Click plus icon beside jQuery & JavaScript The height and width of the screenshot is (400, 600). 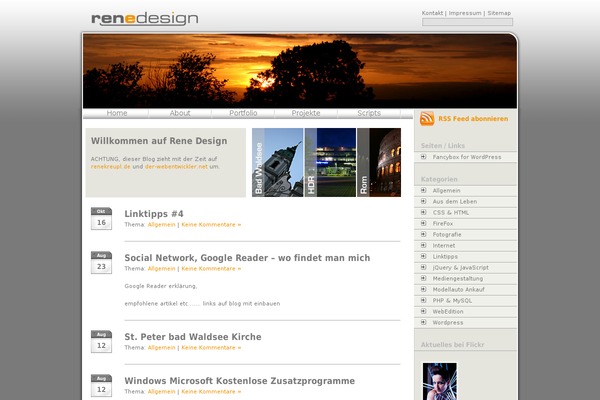424,268
